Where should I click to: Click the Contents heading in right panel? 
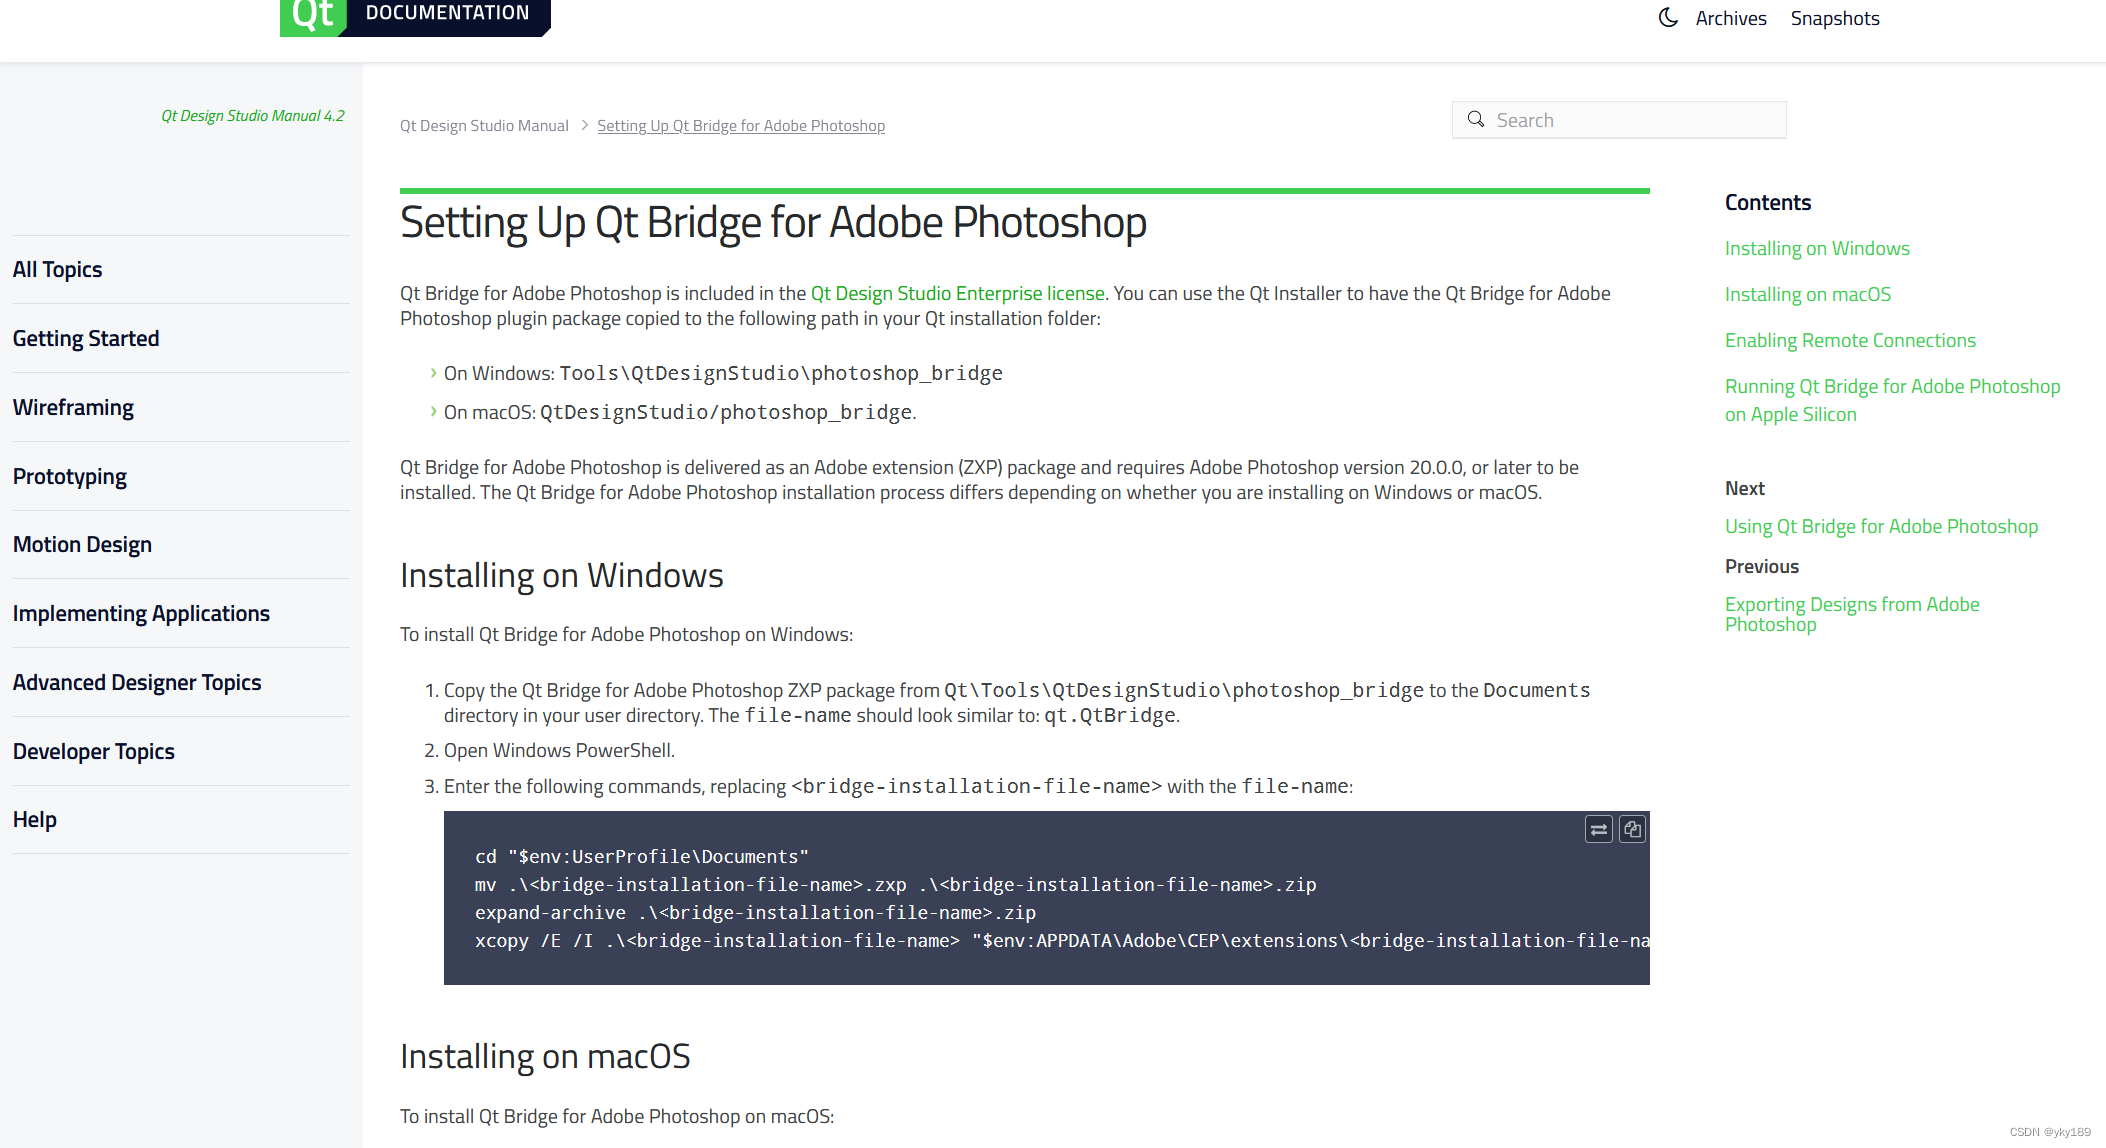[x=1768, y=203]
